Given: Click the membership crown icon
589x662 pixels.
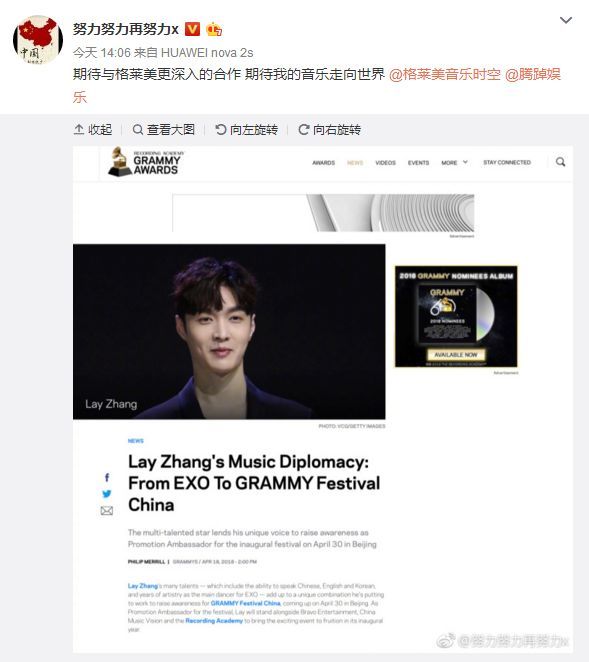Looking at the screenshot, I should [x=214, y=29].
